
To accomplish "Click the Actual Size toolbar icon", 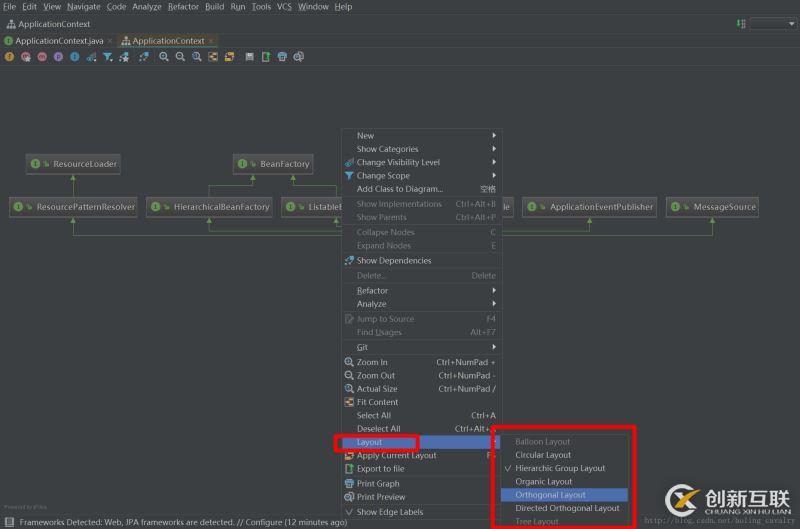I will [x=196, y=57].
